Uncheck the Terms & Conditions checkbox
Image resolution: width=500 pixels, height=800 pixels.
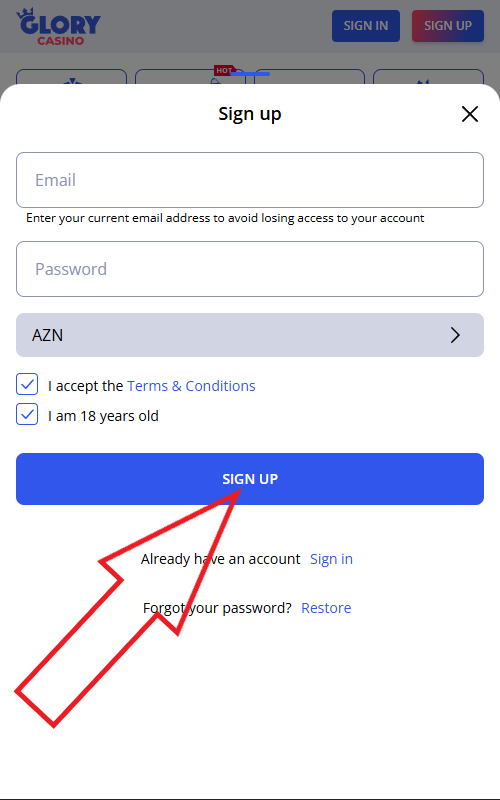27,384
